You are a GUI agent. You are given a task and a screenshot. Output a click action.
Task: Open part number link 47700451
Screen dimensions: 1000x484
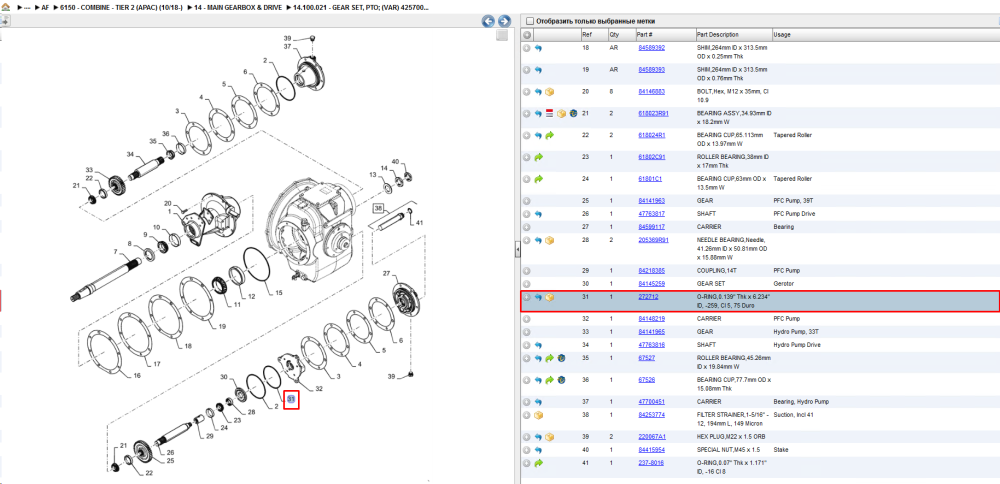[652, 402]
